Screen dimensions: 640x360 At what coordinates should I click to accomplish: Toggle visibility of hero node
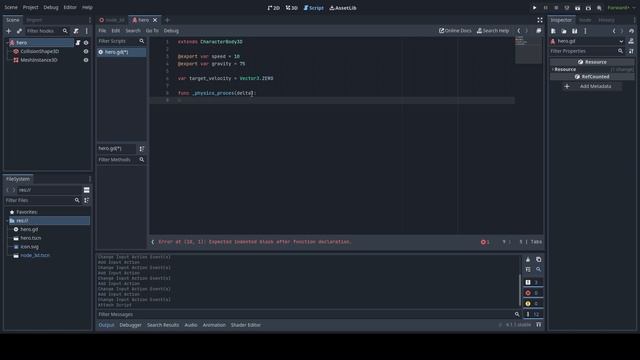pyautogui.click(x=86, y=42)
